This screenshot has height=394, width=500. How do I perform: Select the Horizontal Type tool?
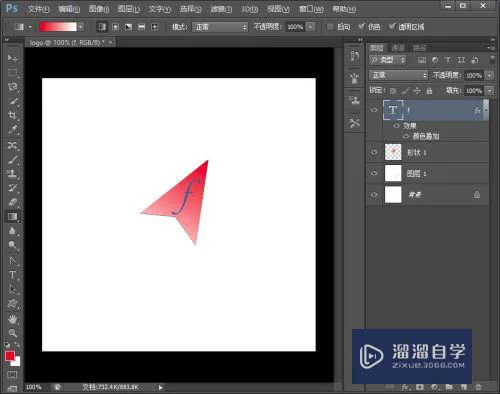pyautogui.click(x=12, y=275)
